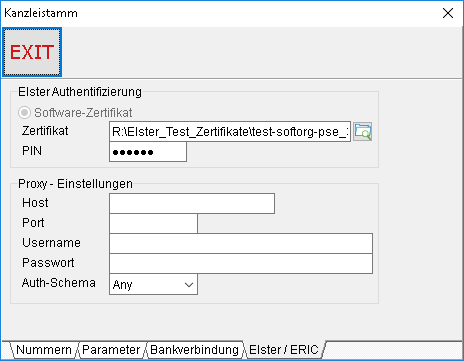Switch to the Parameter tab
Screen dimensions: 464x361
[x=111, y=350]
